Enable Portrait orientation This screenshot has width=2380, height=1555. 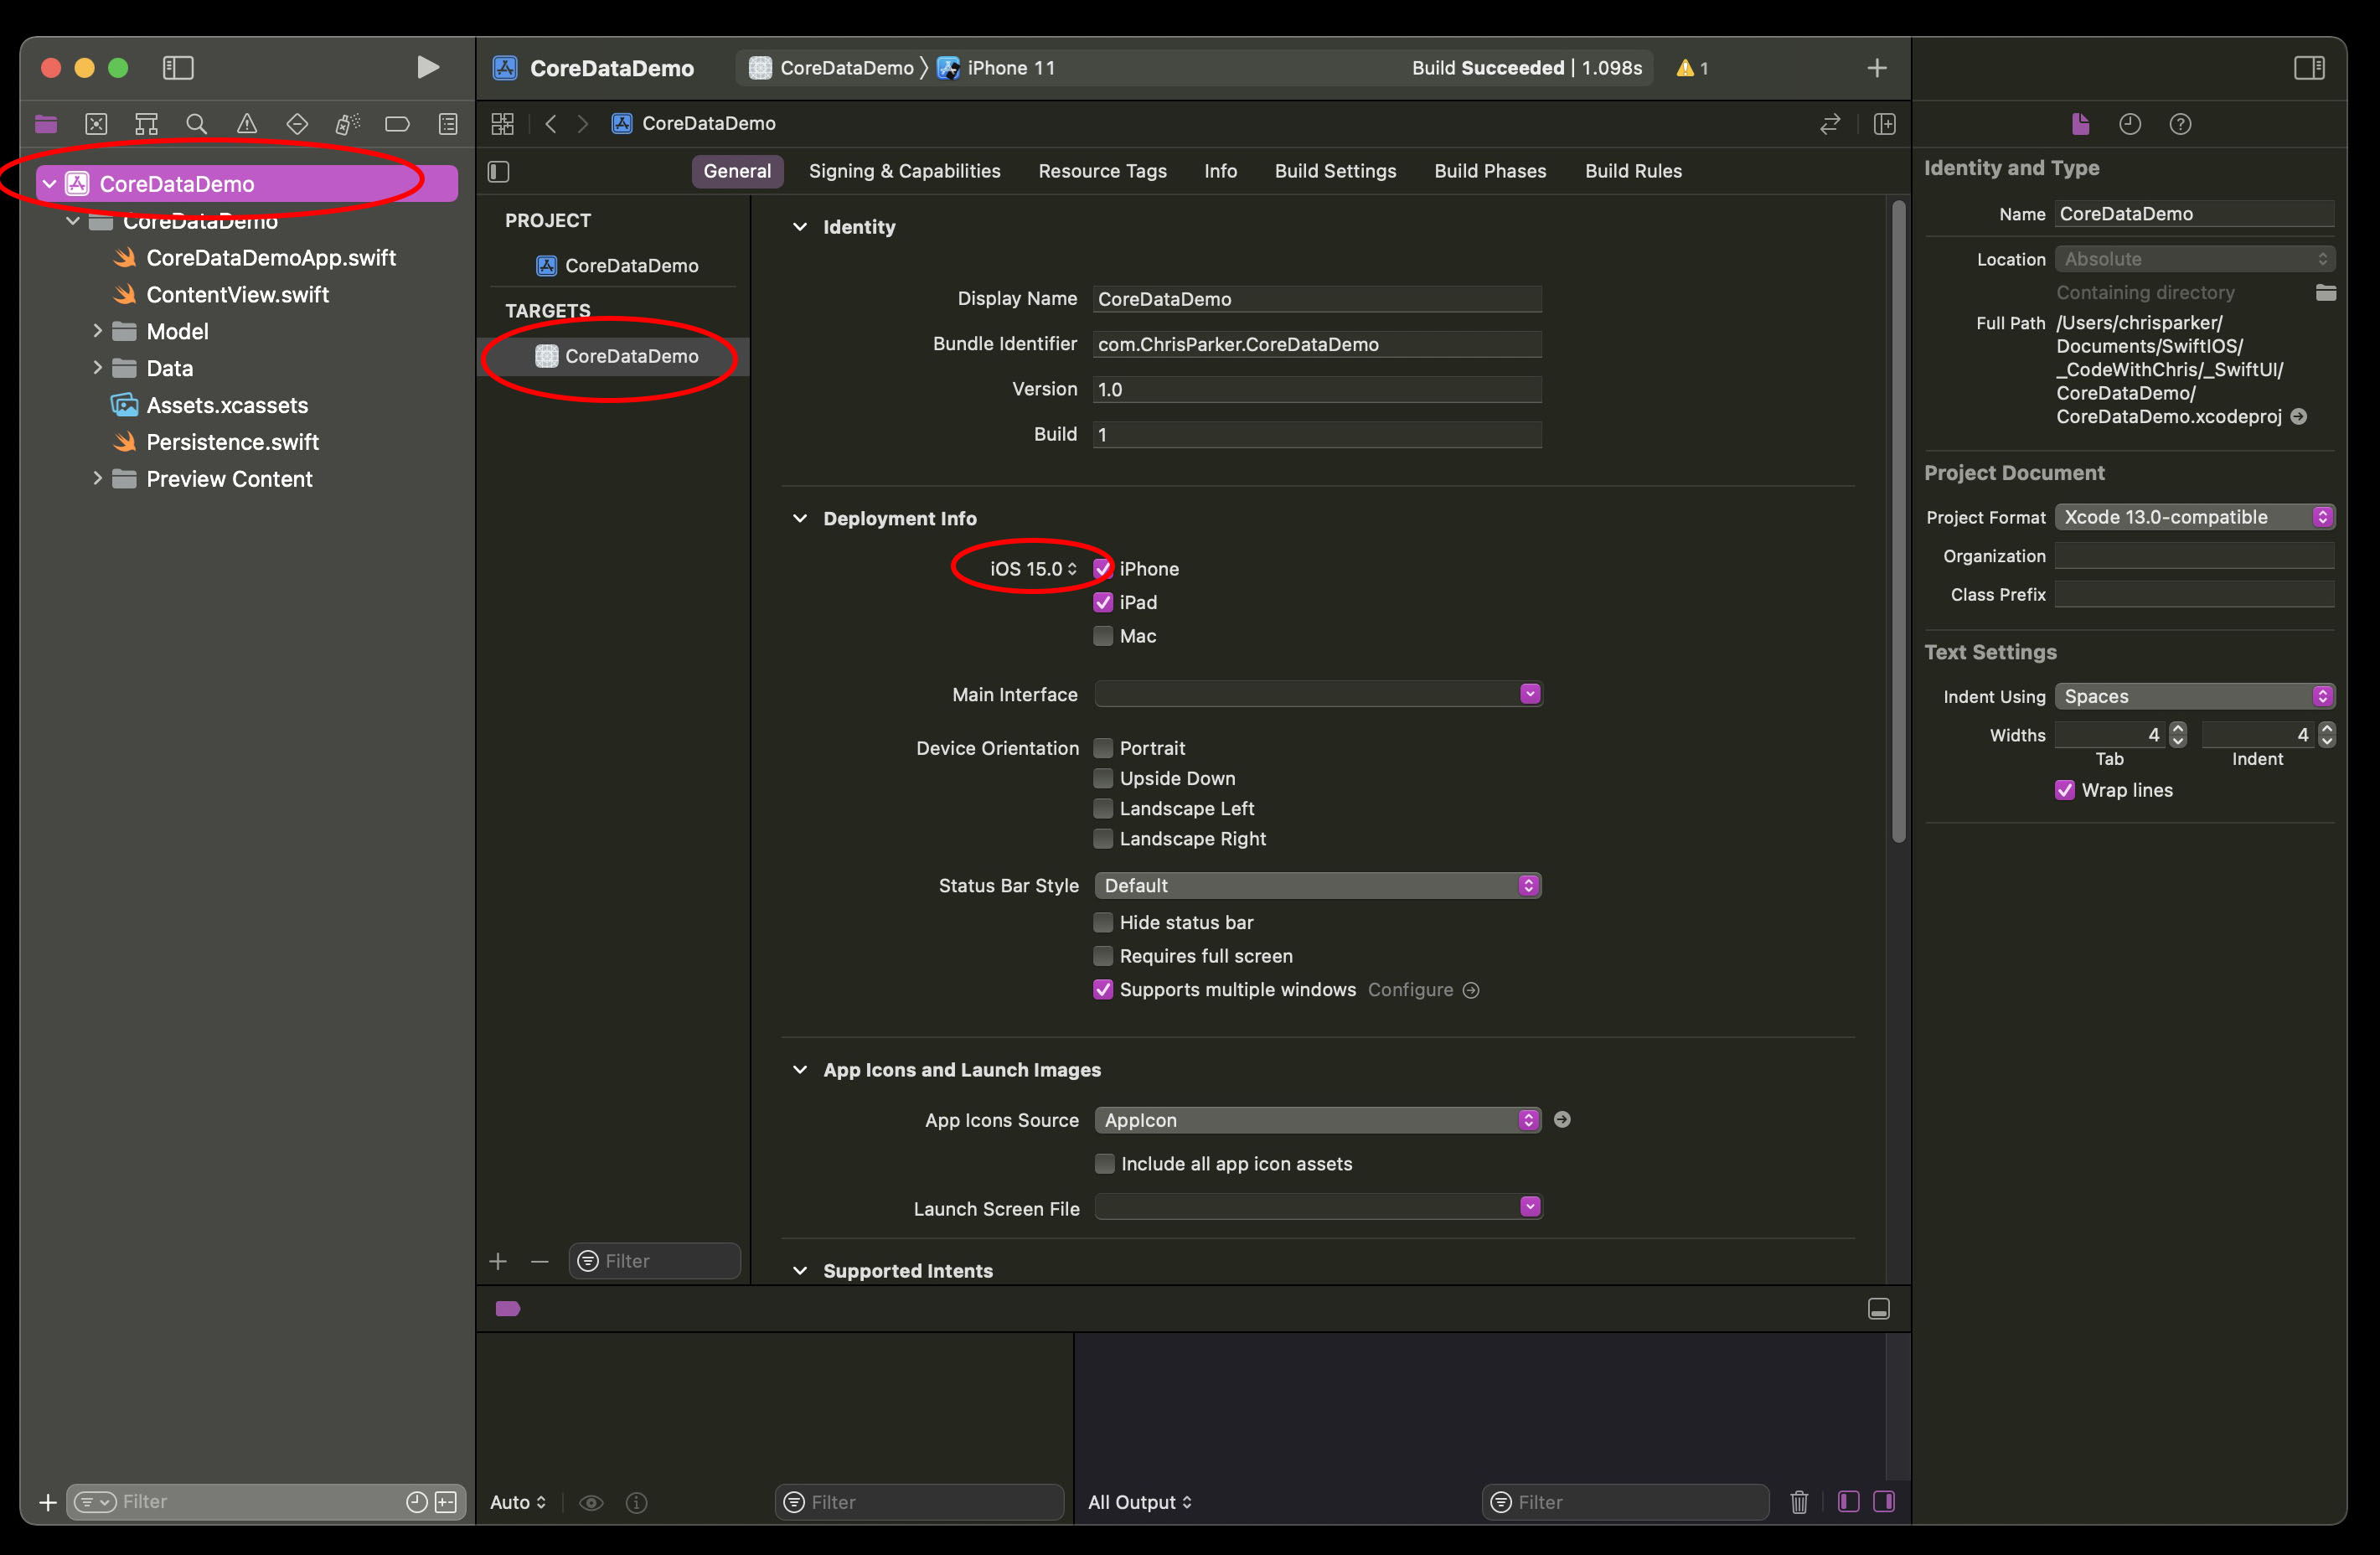(1103, 748)
